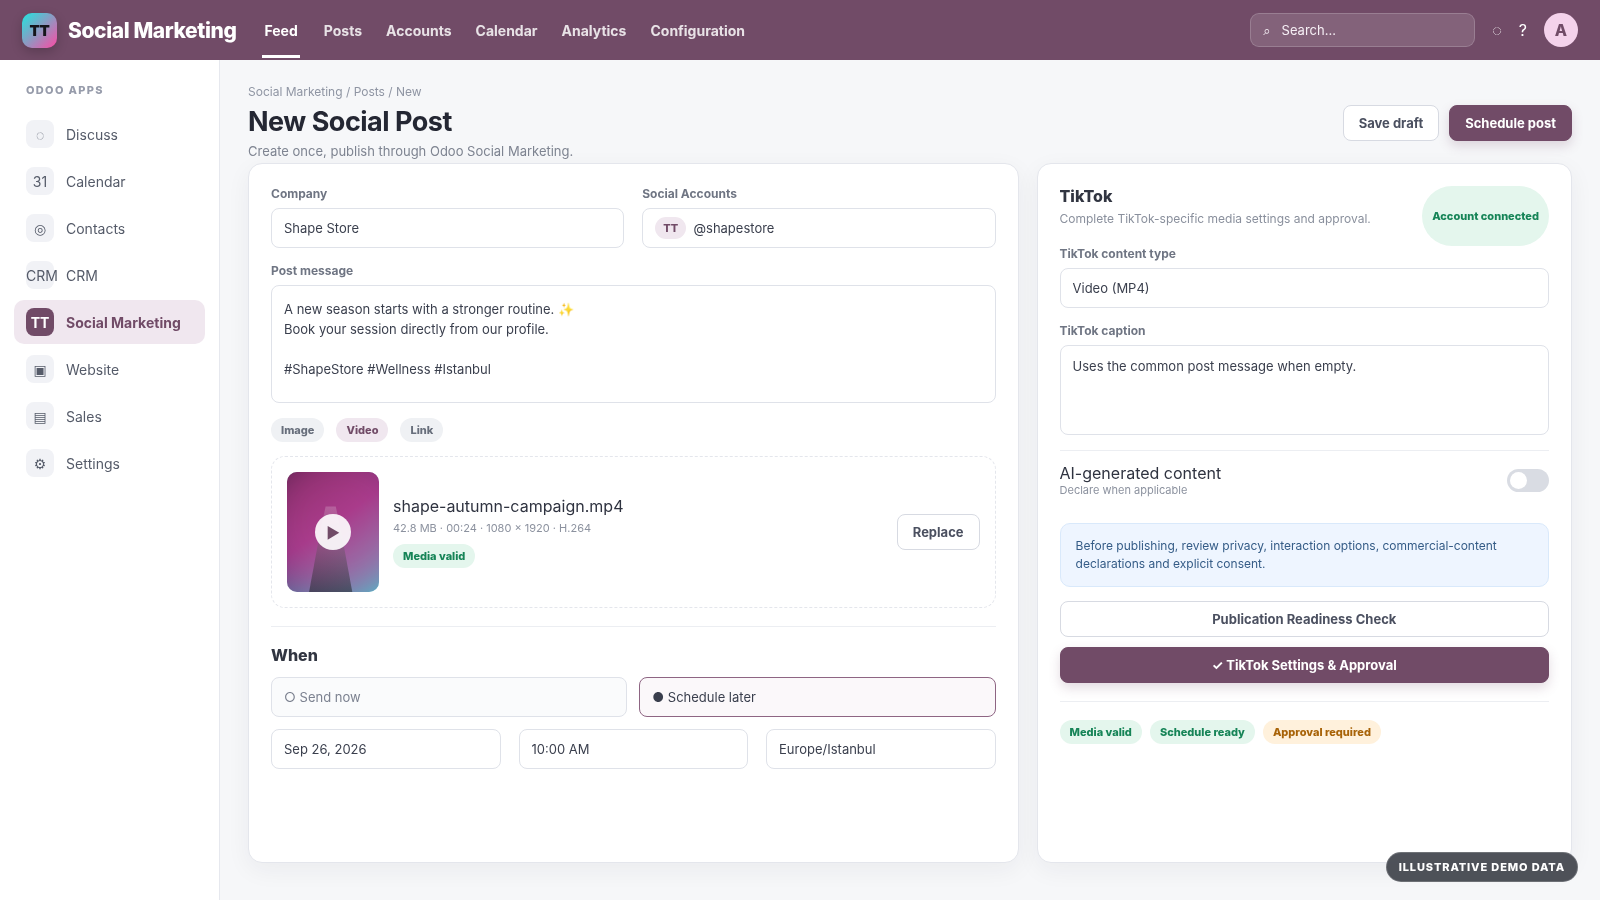Open the Website app icon
This screenshot has height=900, width=1600.
pos(40,370)
